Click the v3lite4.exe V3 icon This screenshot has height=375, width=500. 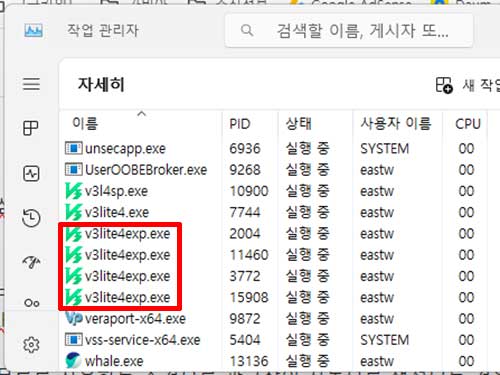(x=73, y=212)
